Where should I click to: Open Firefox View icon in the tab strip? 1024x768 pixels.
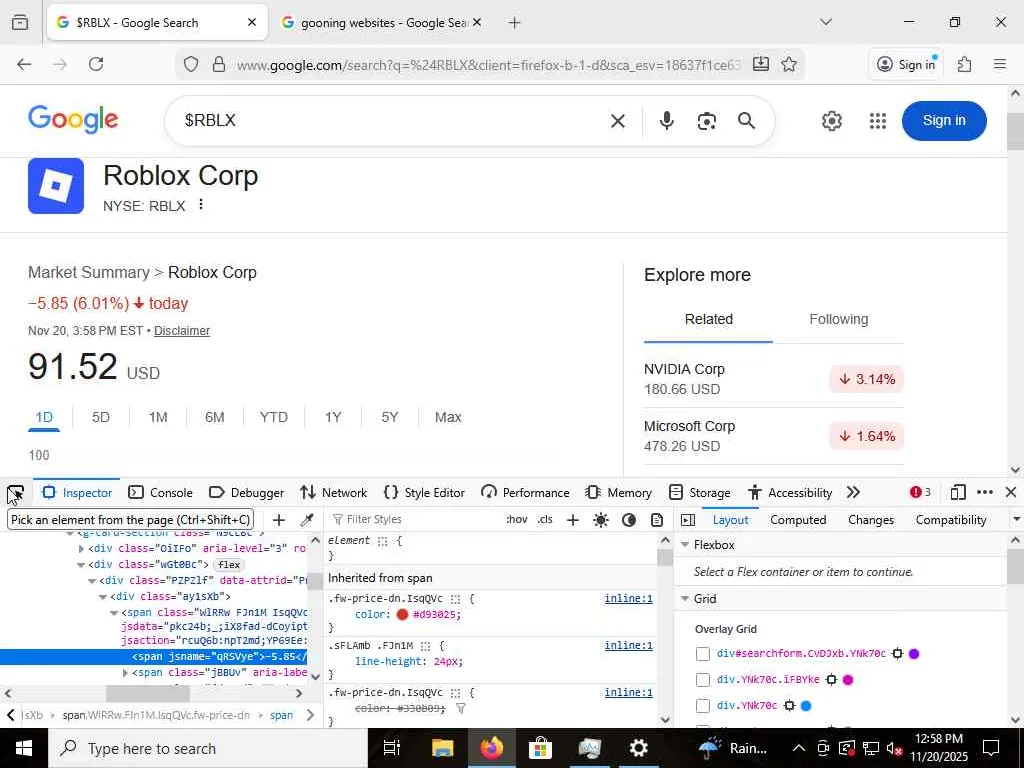point(20,23)
